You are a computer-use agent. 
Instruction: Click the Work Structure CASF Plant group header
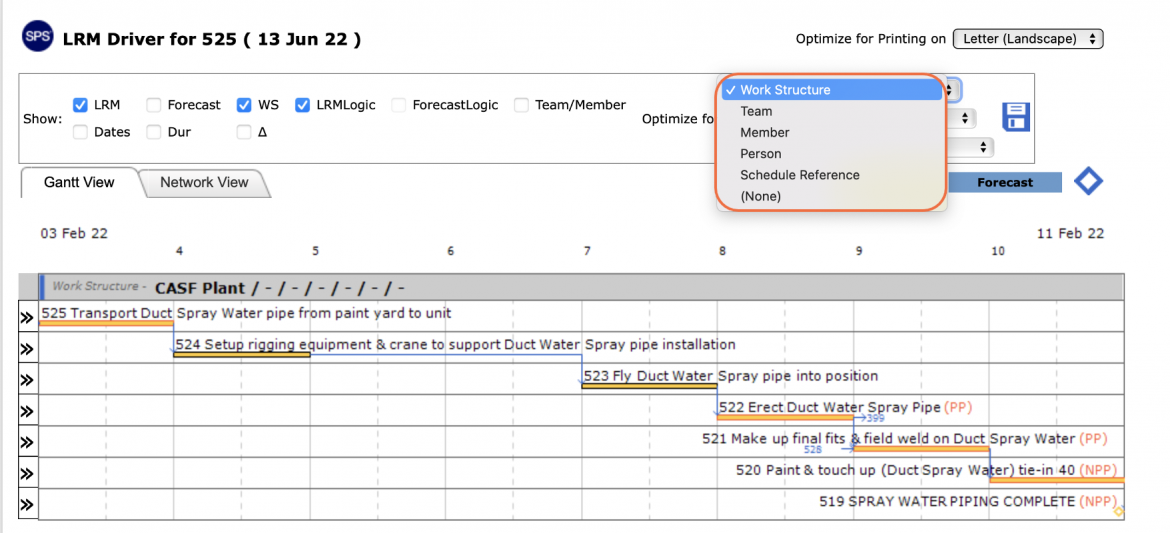tap(581, 287)
